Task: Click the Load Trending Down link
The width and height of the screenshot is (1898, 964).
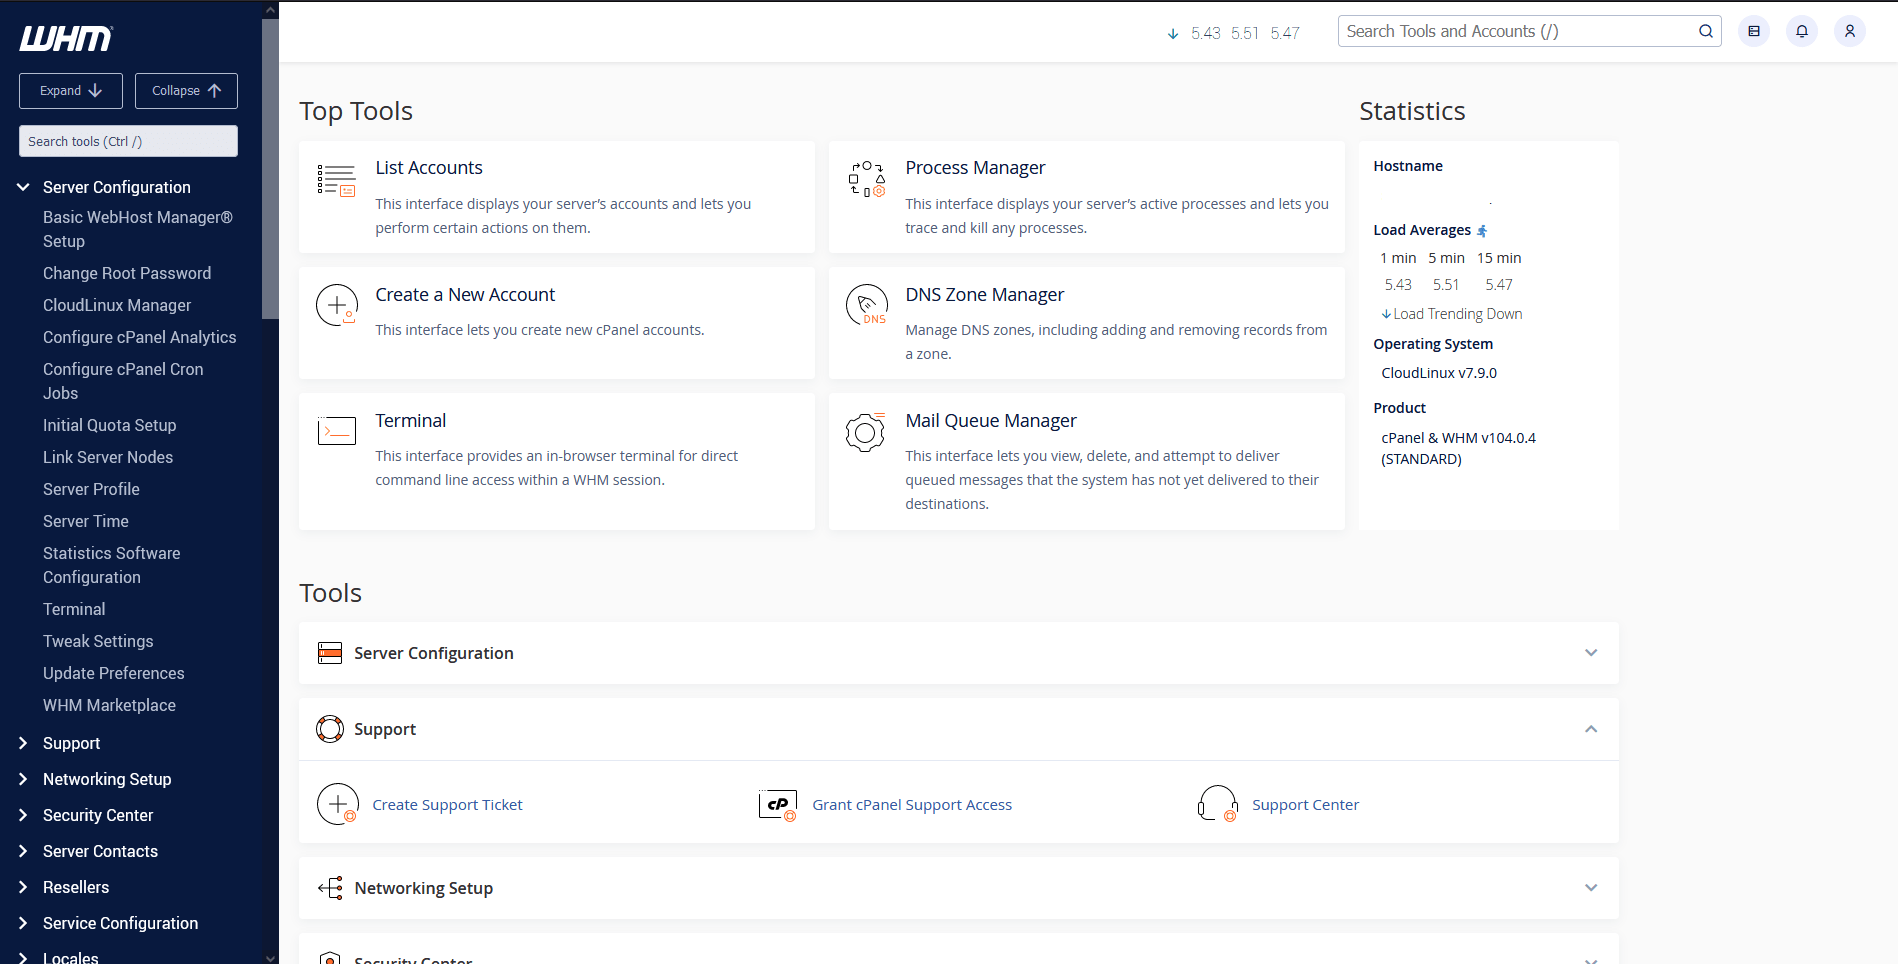Action: 1451,313
